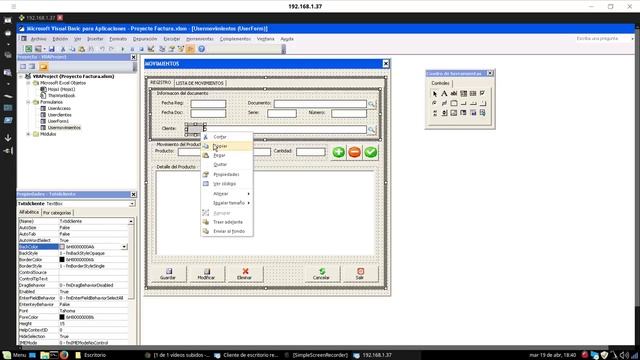Click View Object icon in Project panel
Viewport: 640px width, 360px height.
tap(32, 67)
